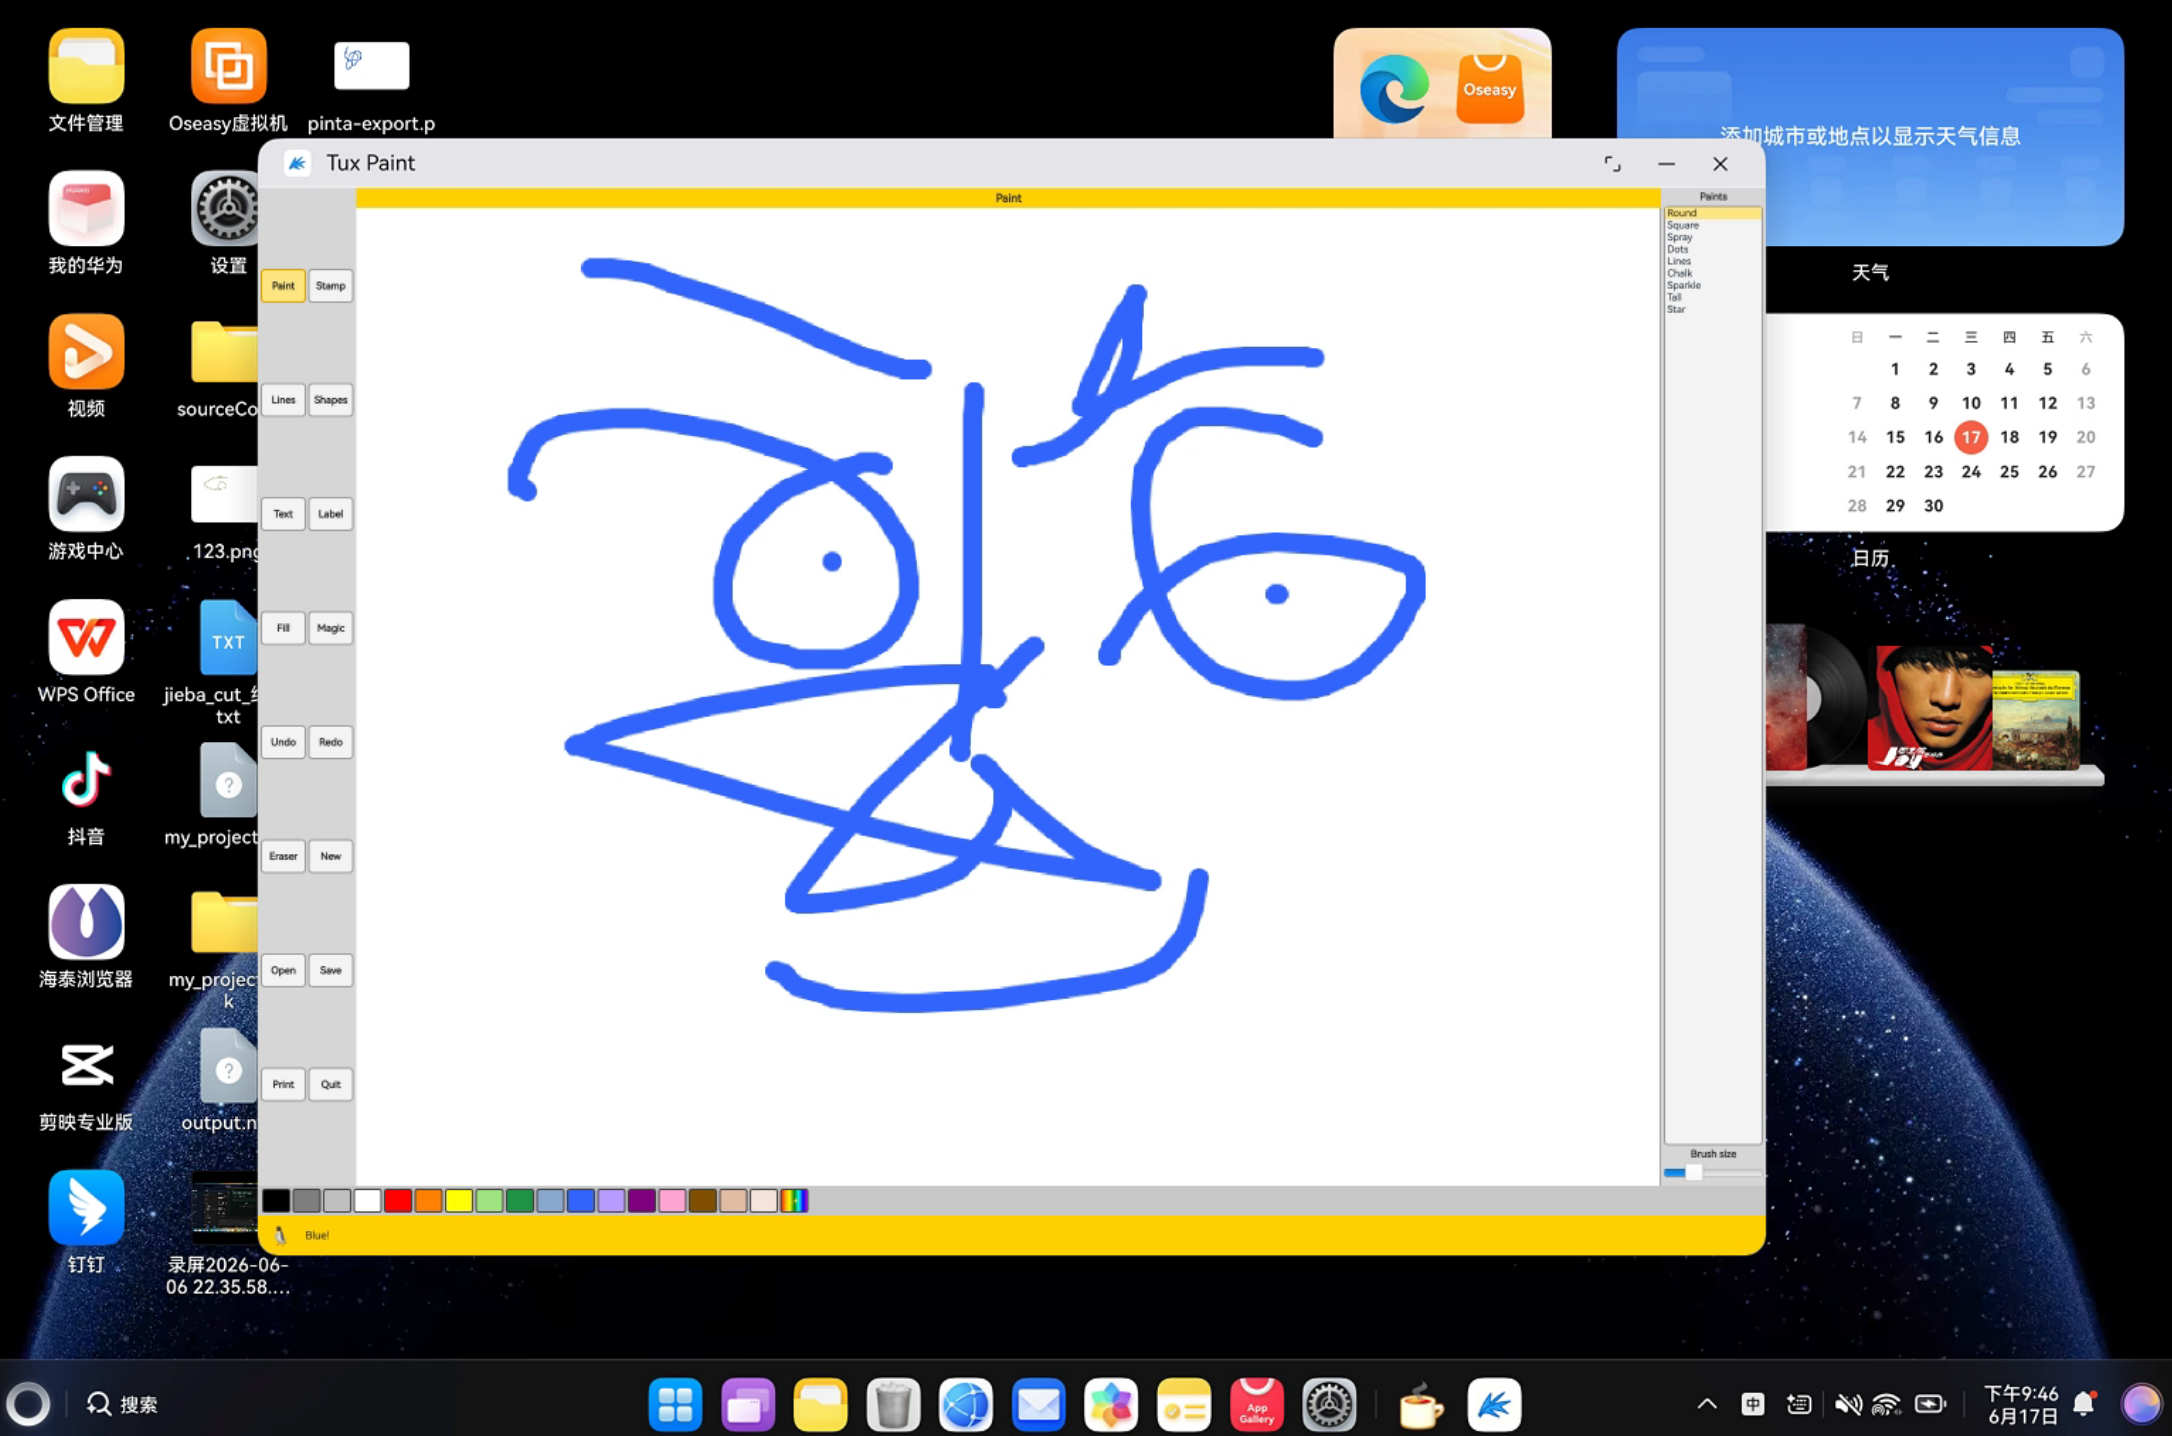Select the Spray brush in Paints list
The width and height of the screenshot is (2172, 1436).
[1712, 237]
